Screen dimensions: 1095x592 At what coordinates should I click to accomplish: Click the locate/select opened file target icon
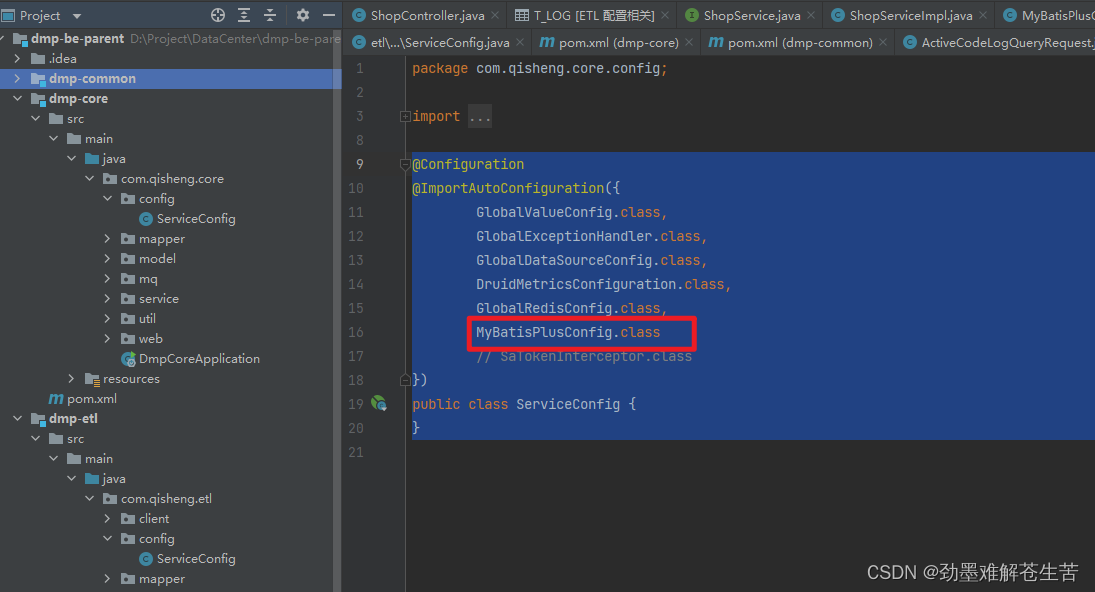[x=218, y=15]
